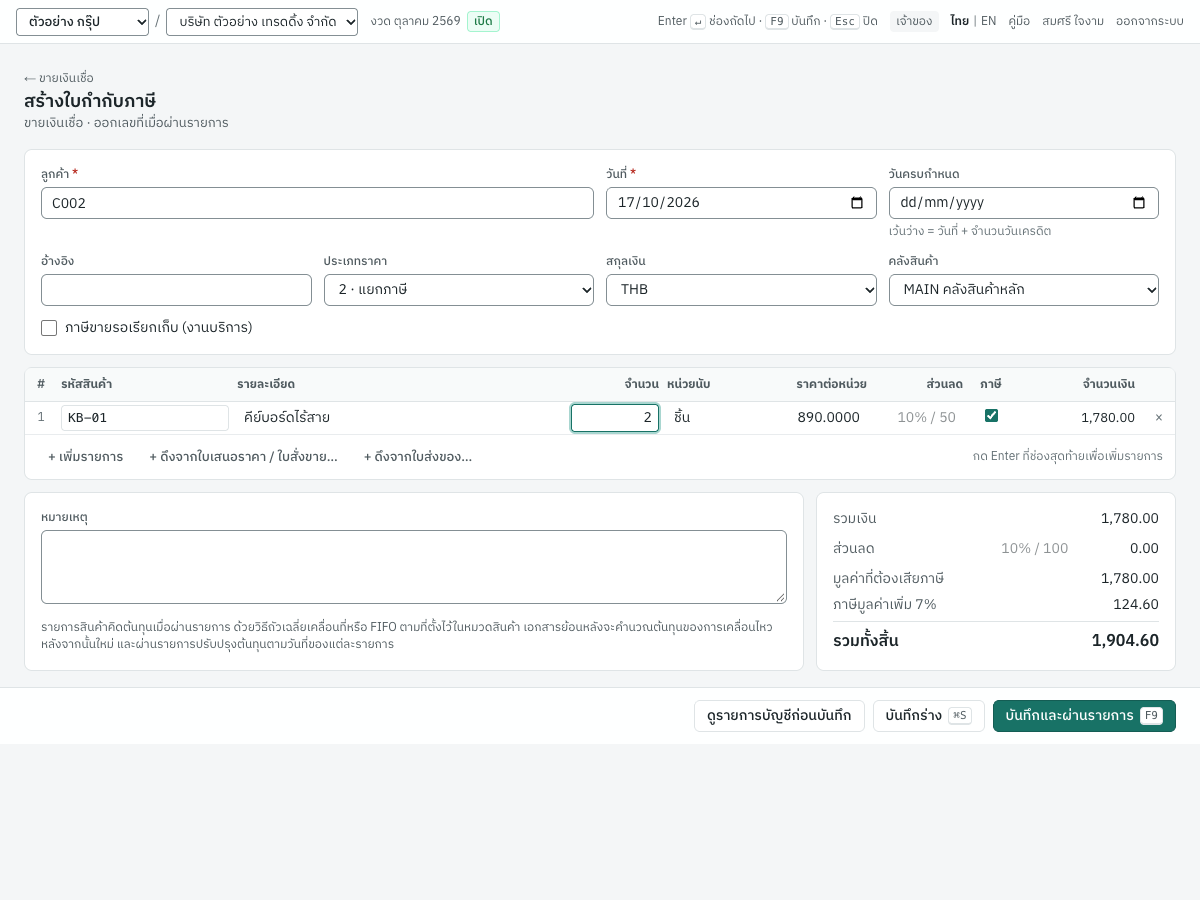Click the line discount 10% / 50 field

click(x=926, y=418)
